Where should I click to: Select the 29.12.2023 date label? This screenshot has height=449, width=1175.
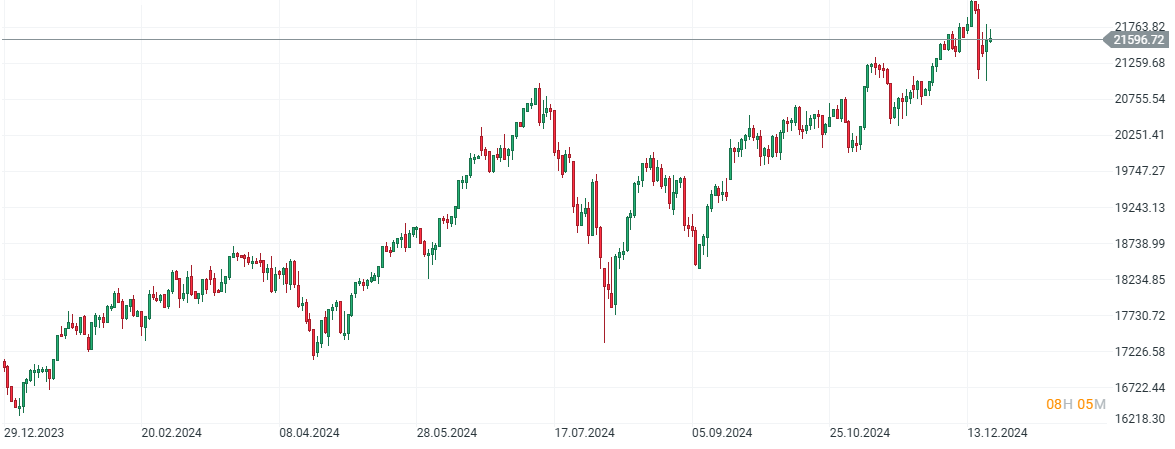[x=34, y=433]
